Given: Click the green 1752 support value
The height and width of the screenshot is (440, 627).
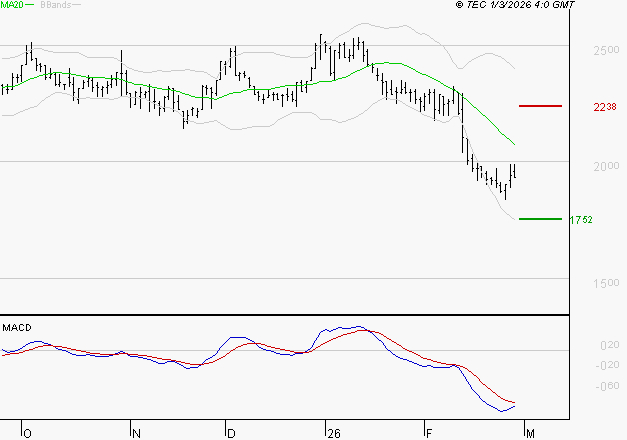Looking at the screenshot, I should pos(581,220).
